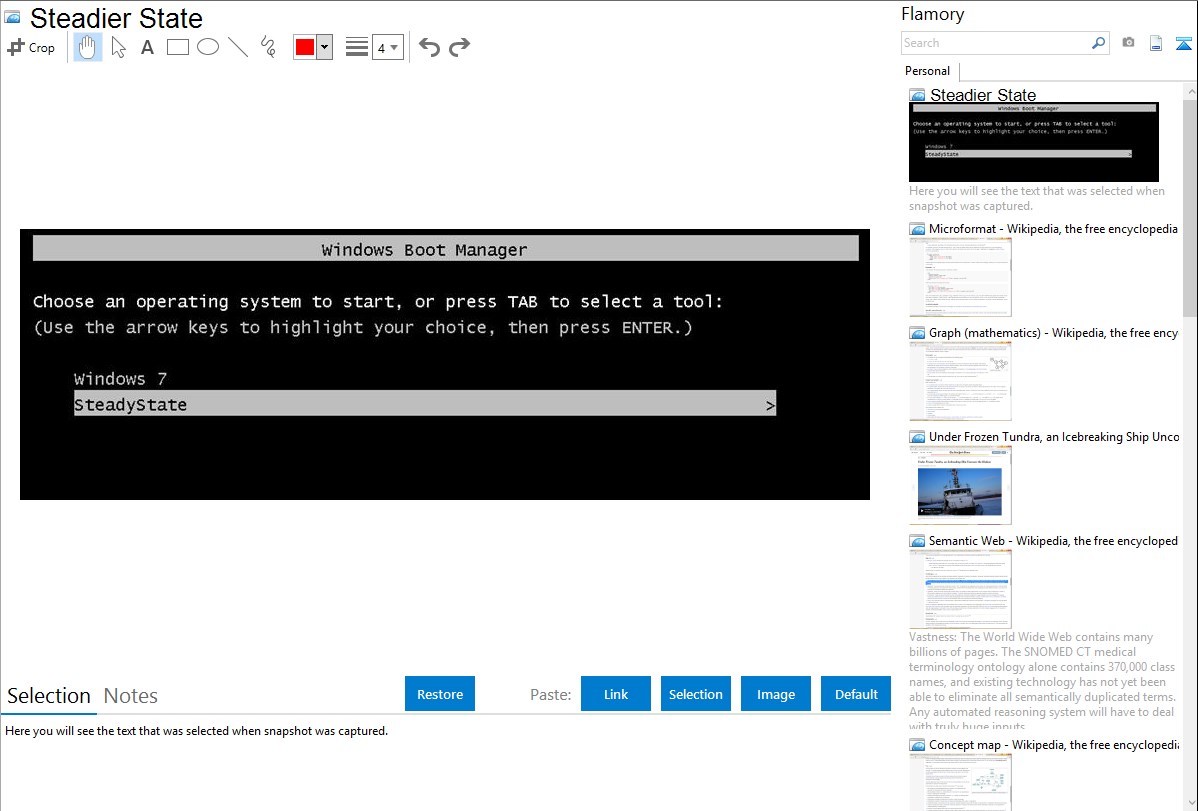This screenshot has width=1198, height=811.
Task: Click the Under Frozen Tundra title text
Action: (1054, 436)
